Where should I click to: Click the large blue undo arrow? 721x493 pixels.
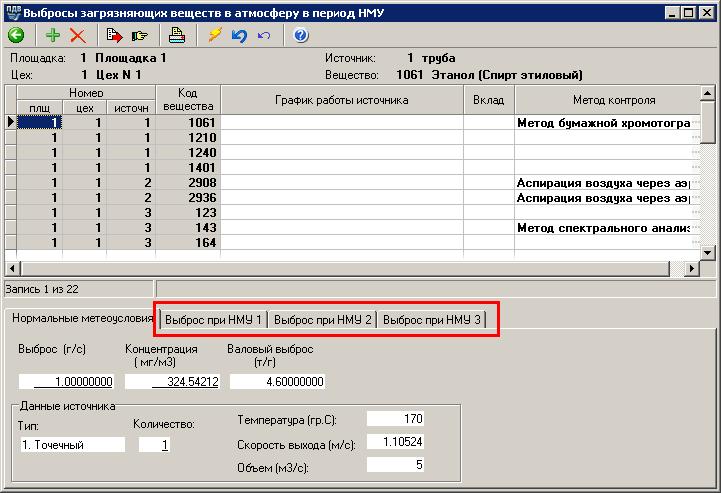pos(238,36)
